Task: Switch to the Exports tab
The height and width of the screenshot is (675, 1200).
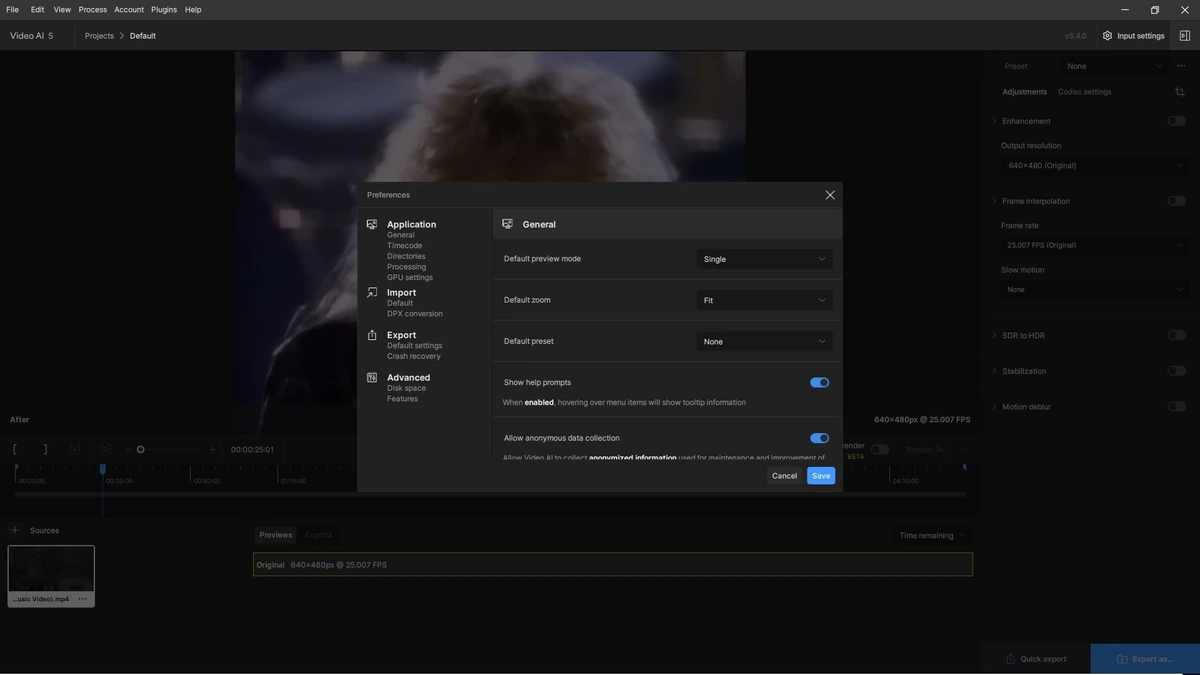Action: point(319,535)
